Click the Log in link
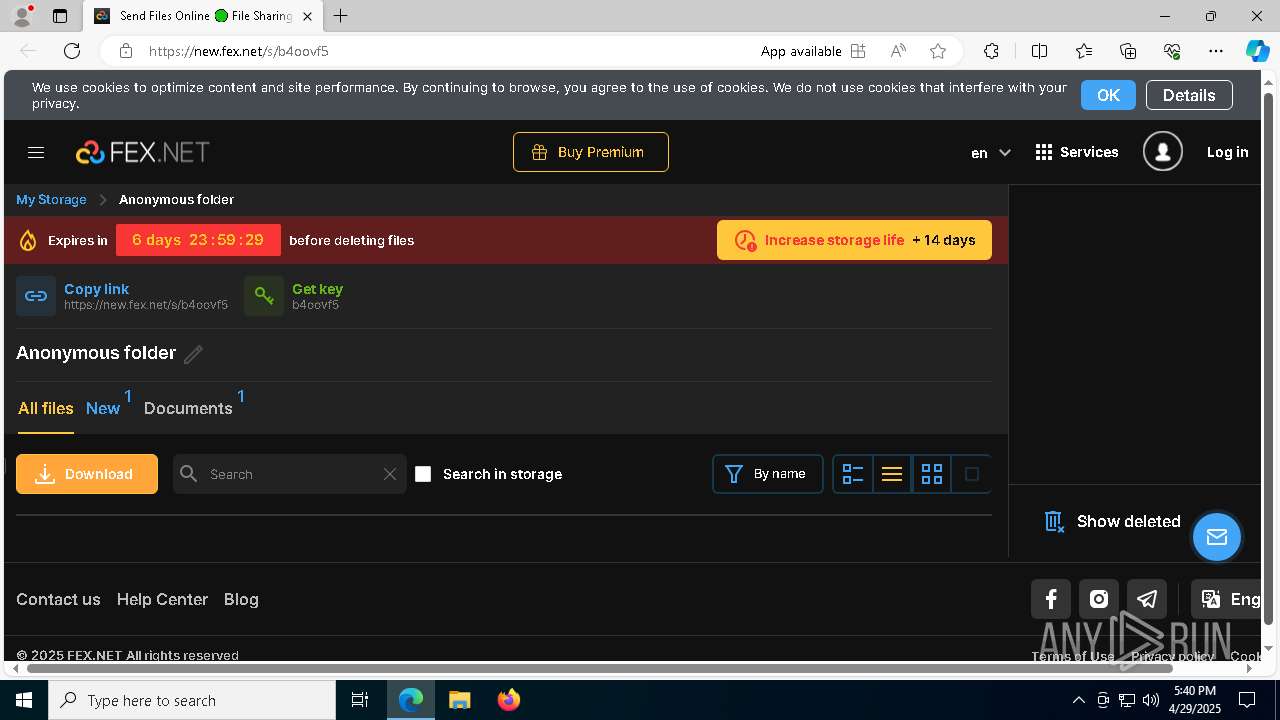The height and width of the screenshot is (720, 1280). click(x=1227, y=152)
